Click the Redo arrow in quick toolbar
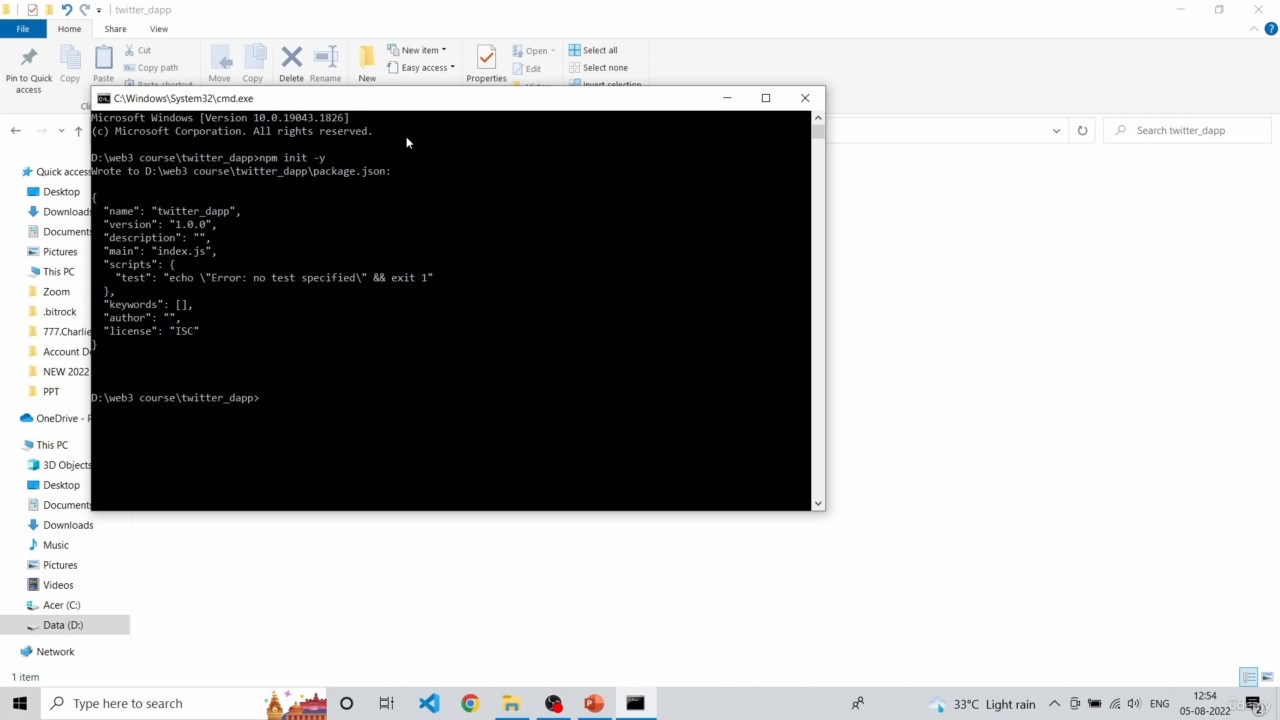Screen dimensions: 1280x720 coord(85,10)
